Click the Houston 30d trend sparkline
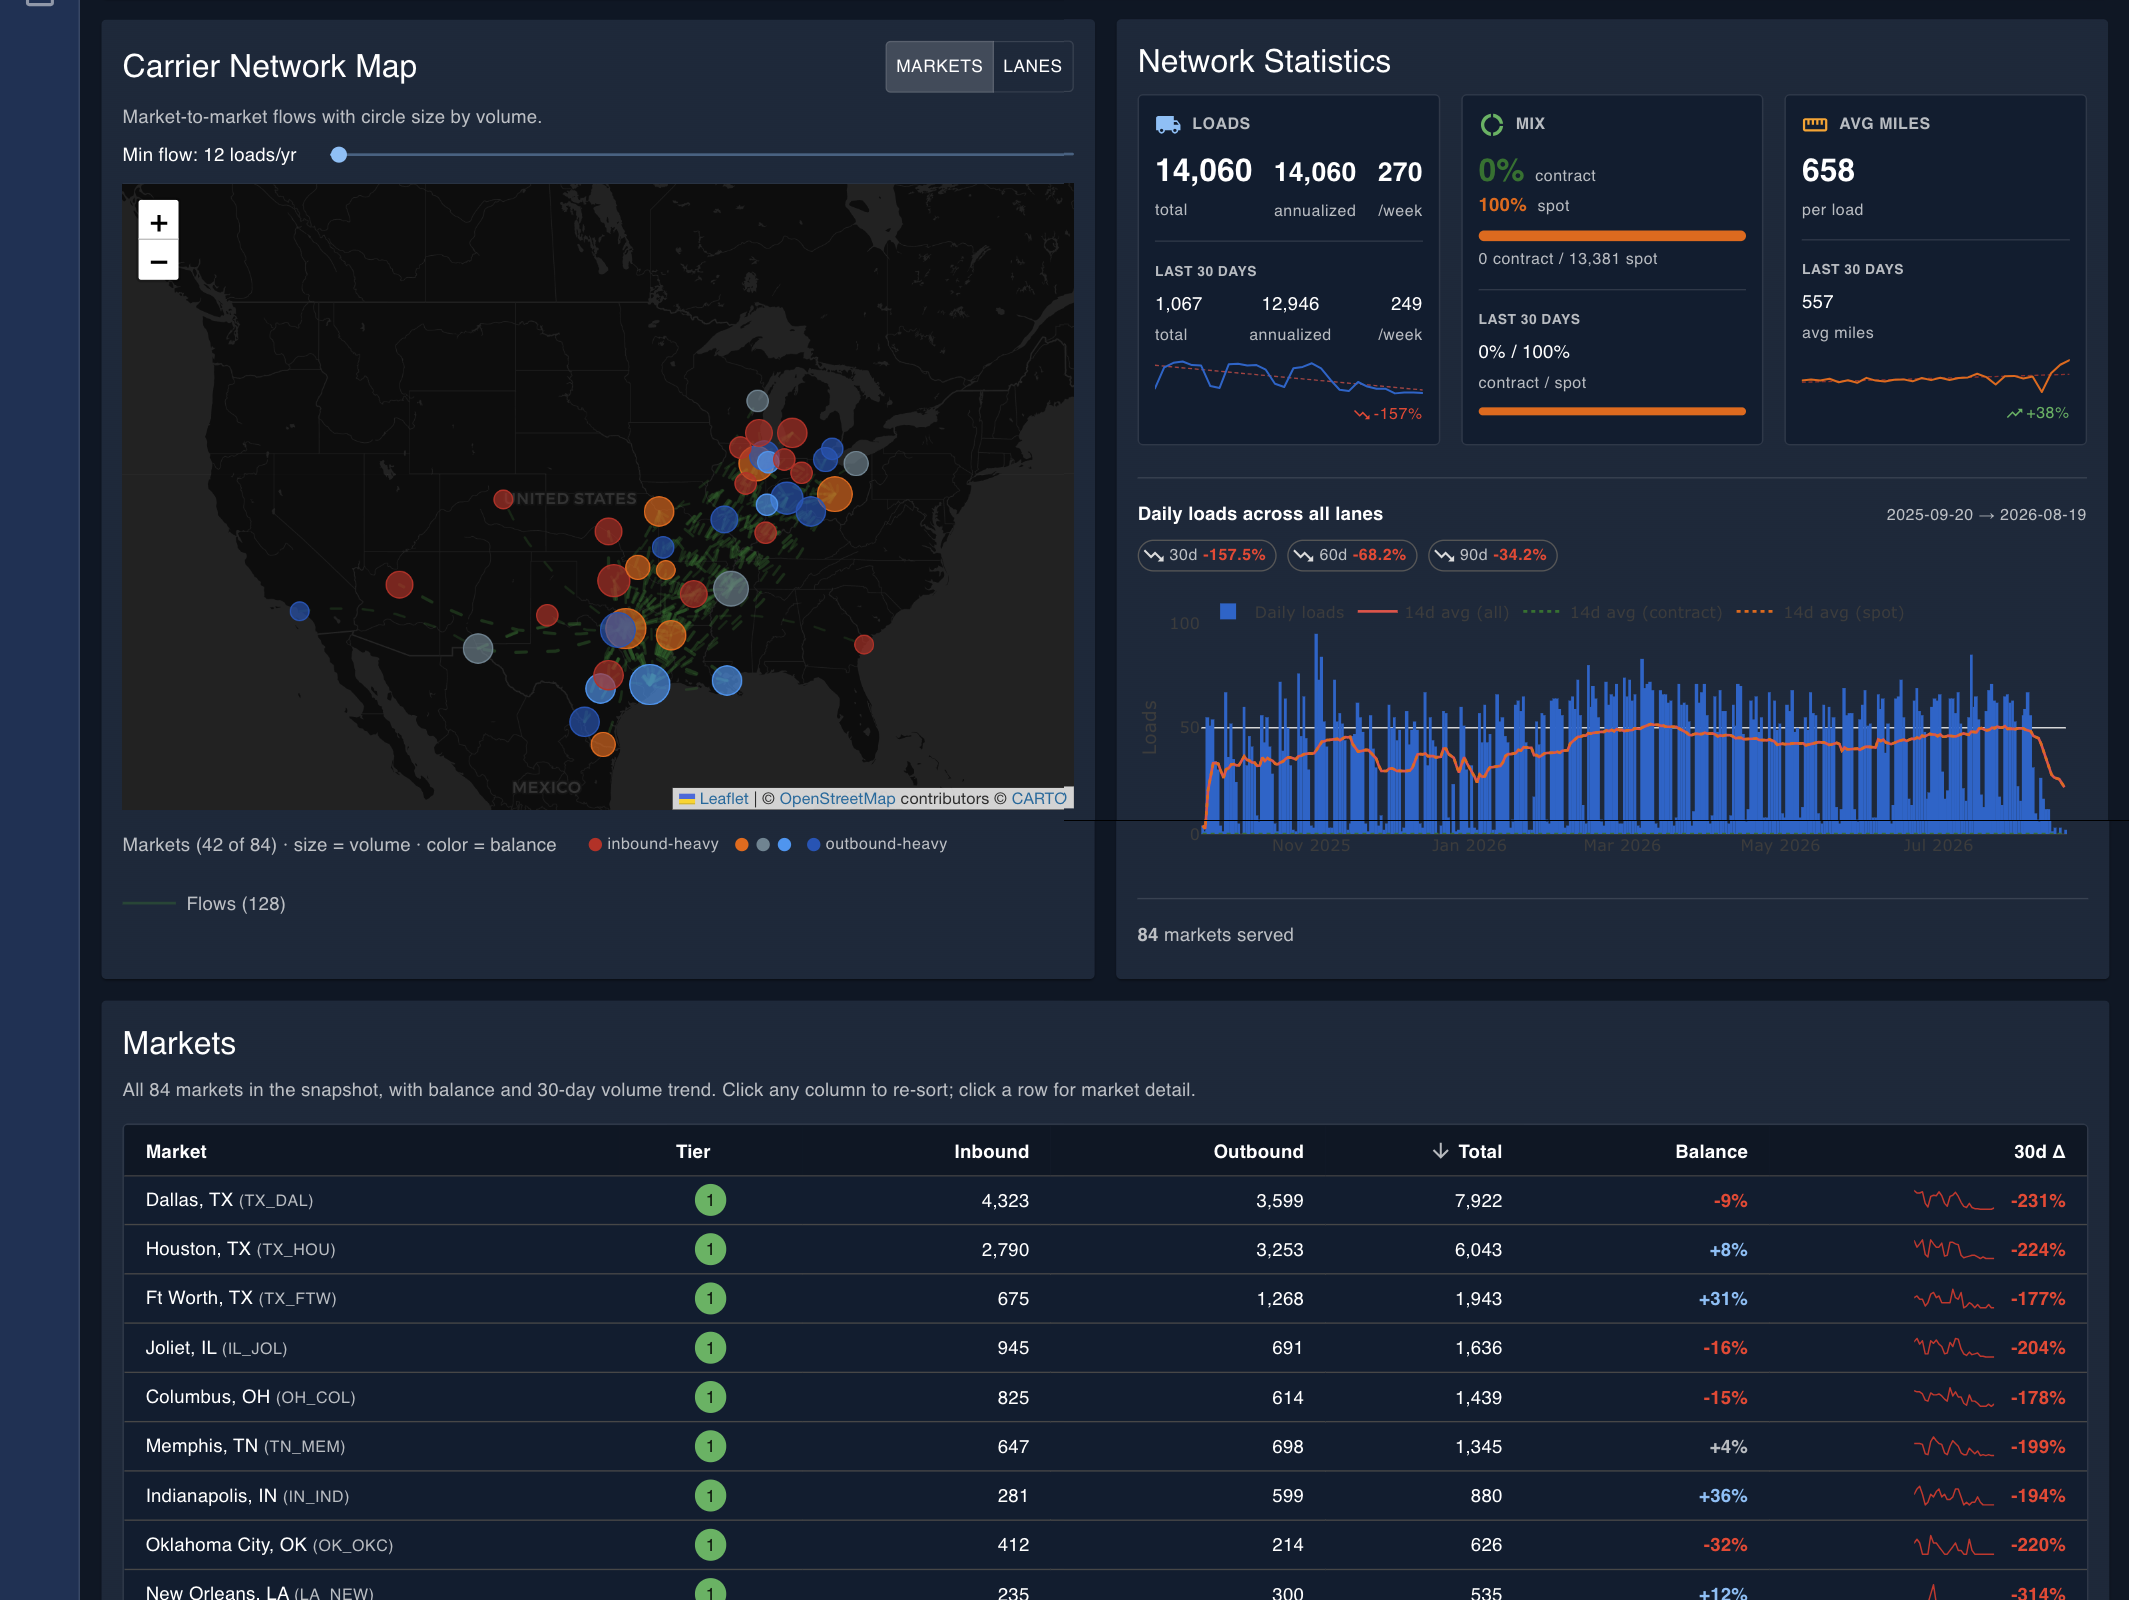 click(x=1954, y=1249)
